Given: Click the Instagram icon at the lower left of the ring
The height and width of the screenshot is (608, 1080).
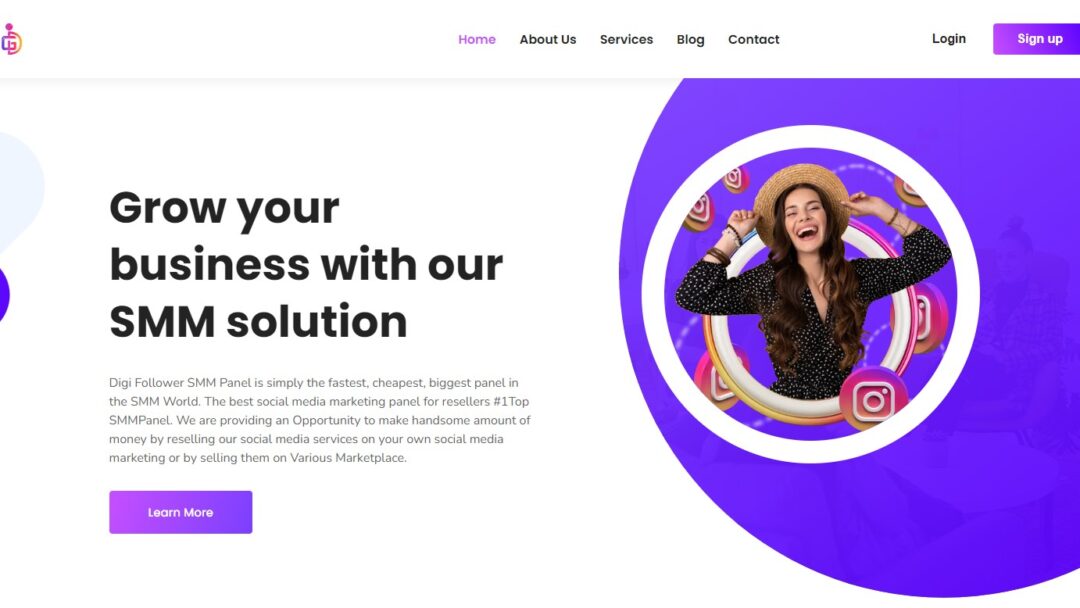Looking at the screenshot, I should coord(720,379).
